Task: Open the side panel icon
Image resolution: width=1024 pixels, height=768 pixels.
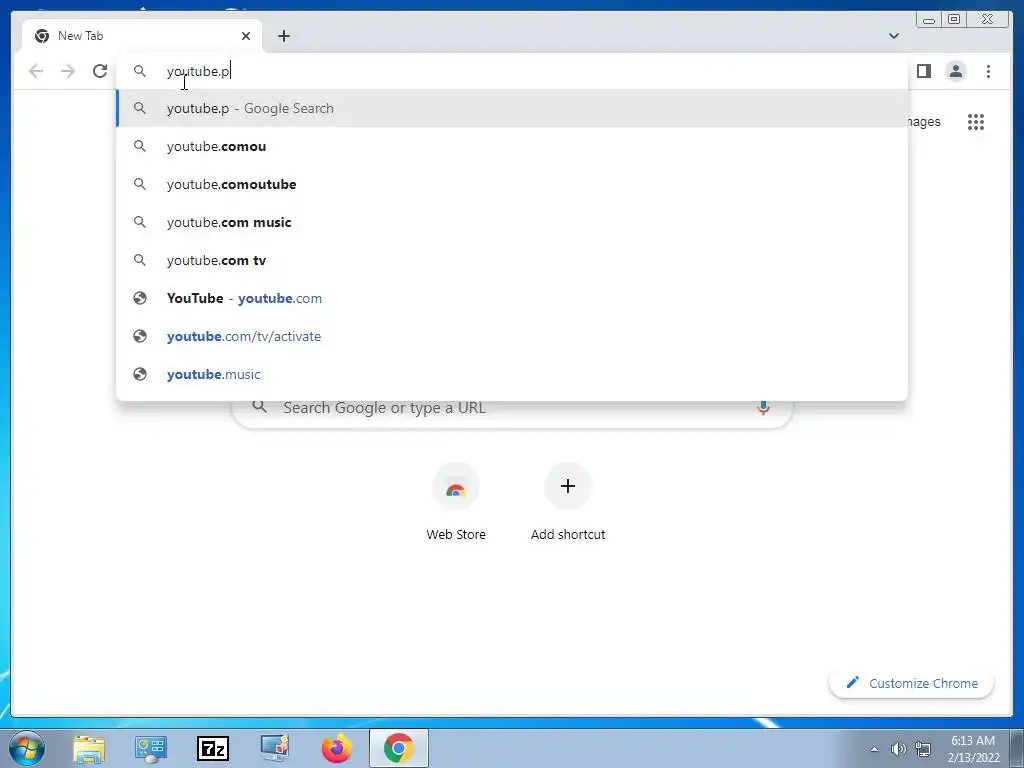Action: [923, 71]
